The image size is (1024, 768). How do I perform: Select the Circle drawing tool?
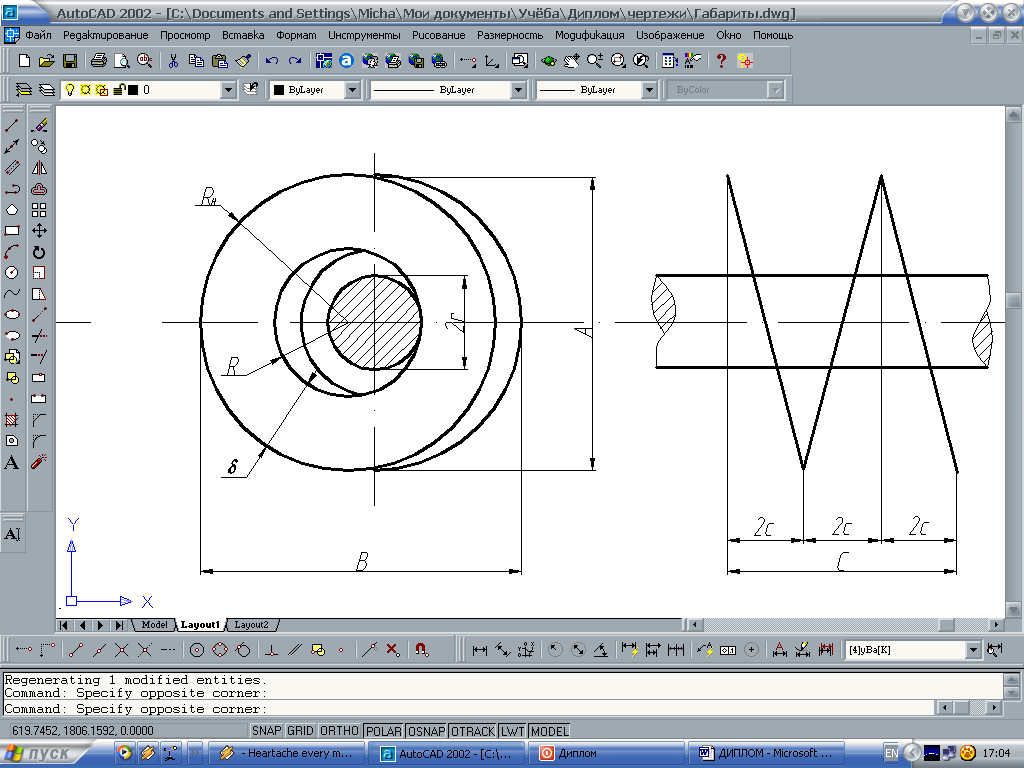[12, 273]
